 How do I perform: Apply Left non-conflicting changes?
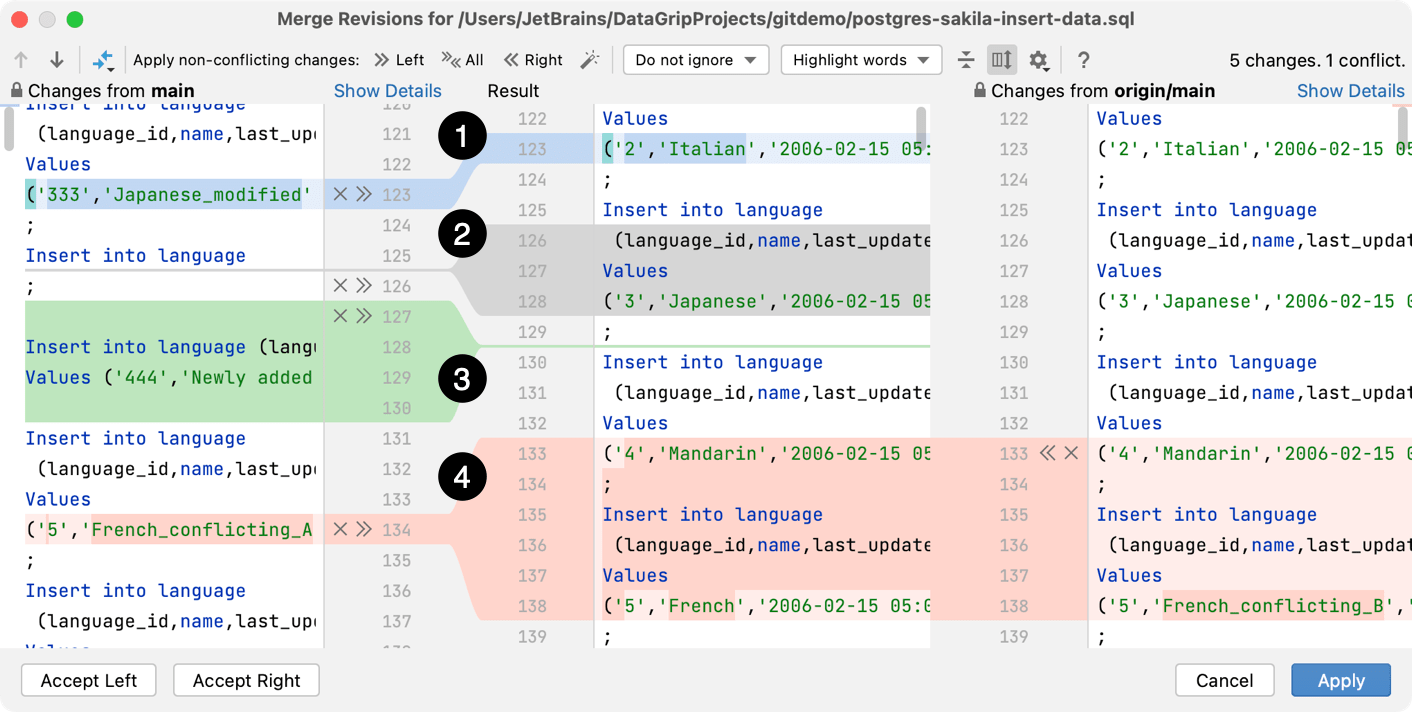tap(399, 59)
